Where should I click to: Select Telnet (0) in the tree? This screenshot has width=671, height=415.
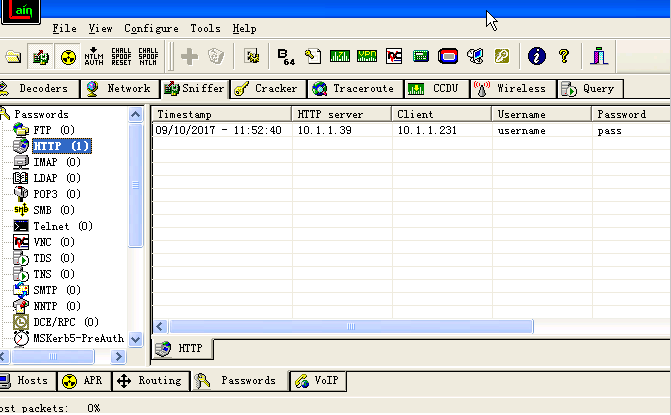pos(63,226)
